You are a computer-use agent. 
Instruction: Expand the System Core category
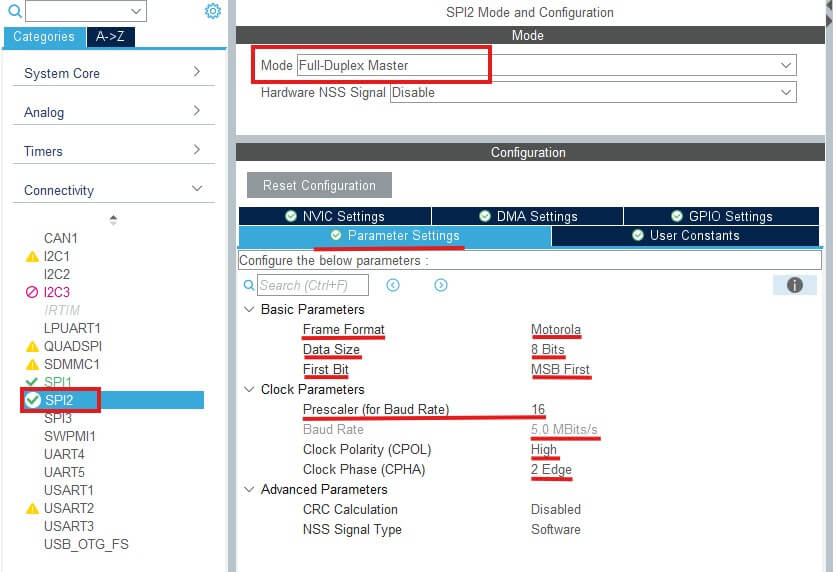point(197,73)
